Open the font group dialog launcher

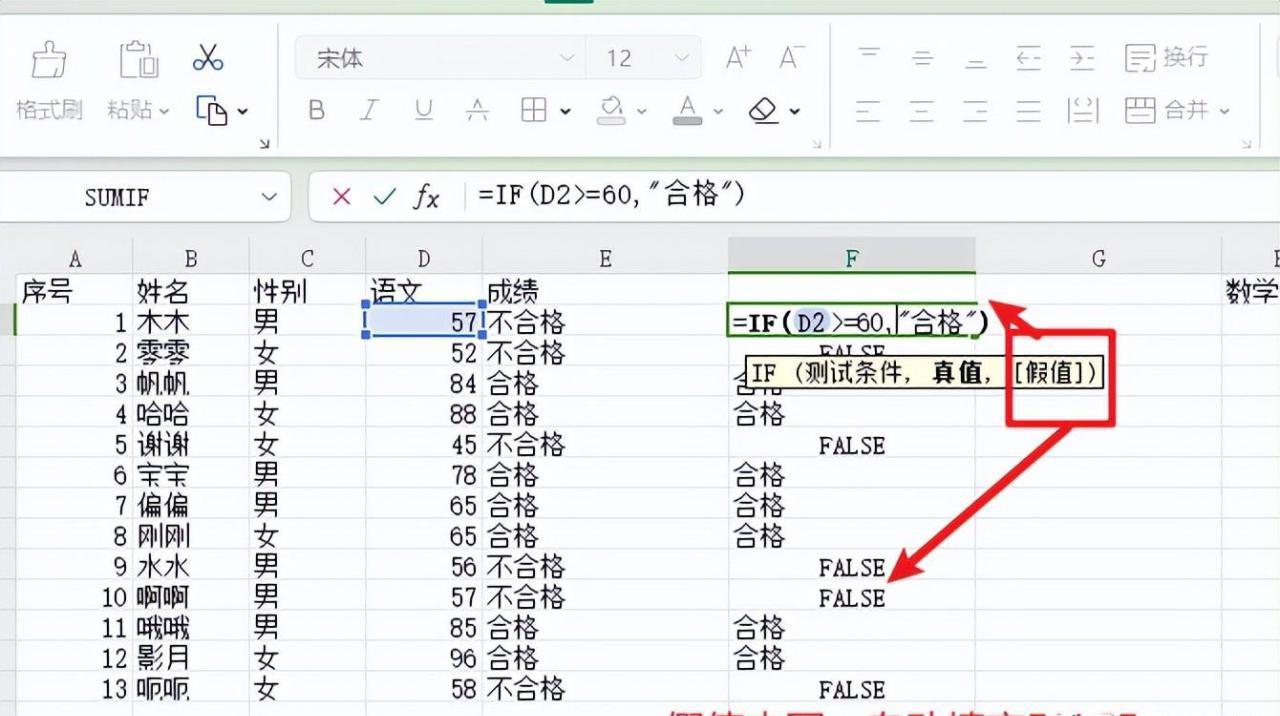tap(817, 144)
